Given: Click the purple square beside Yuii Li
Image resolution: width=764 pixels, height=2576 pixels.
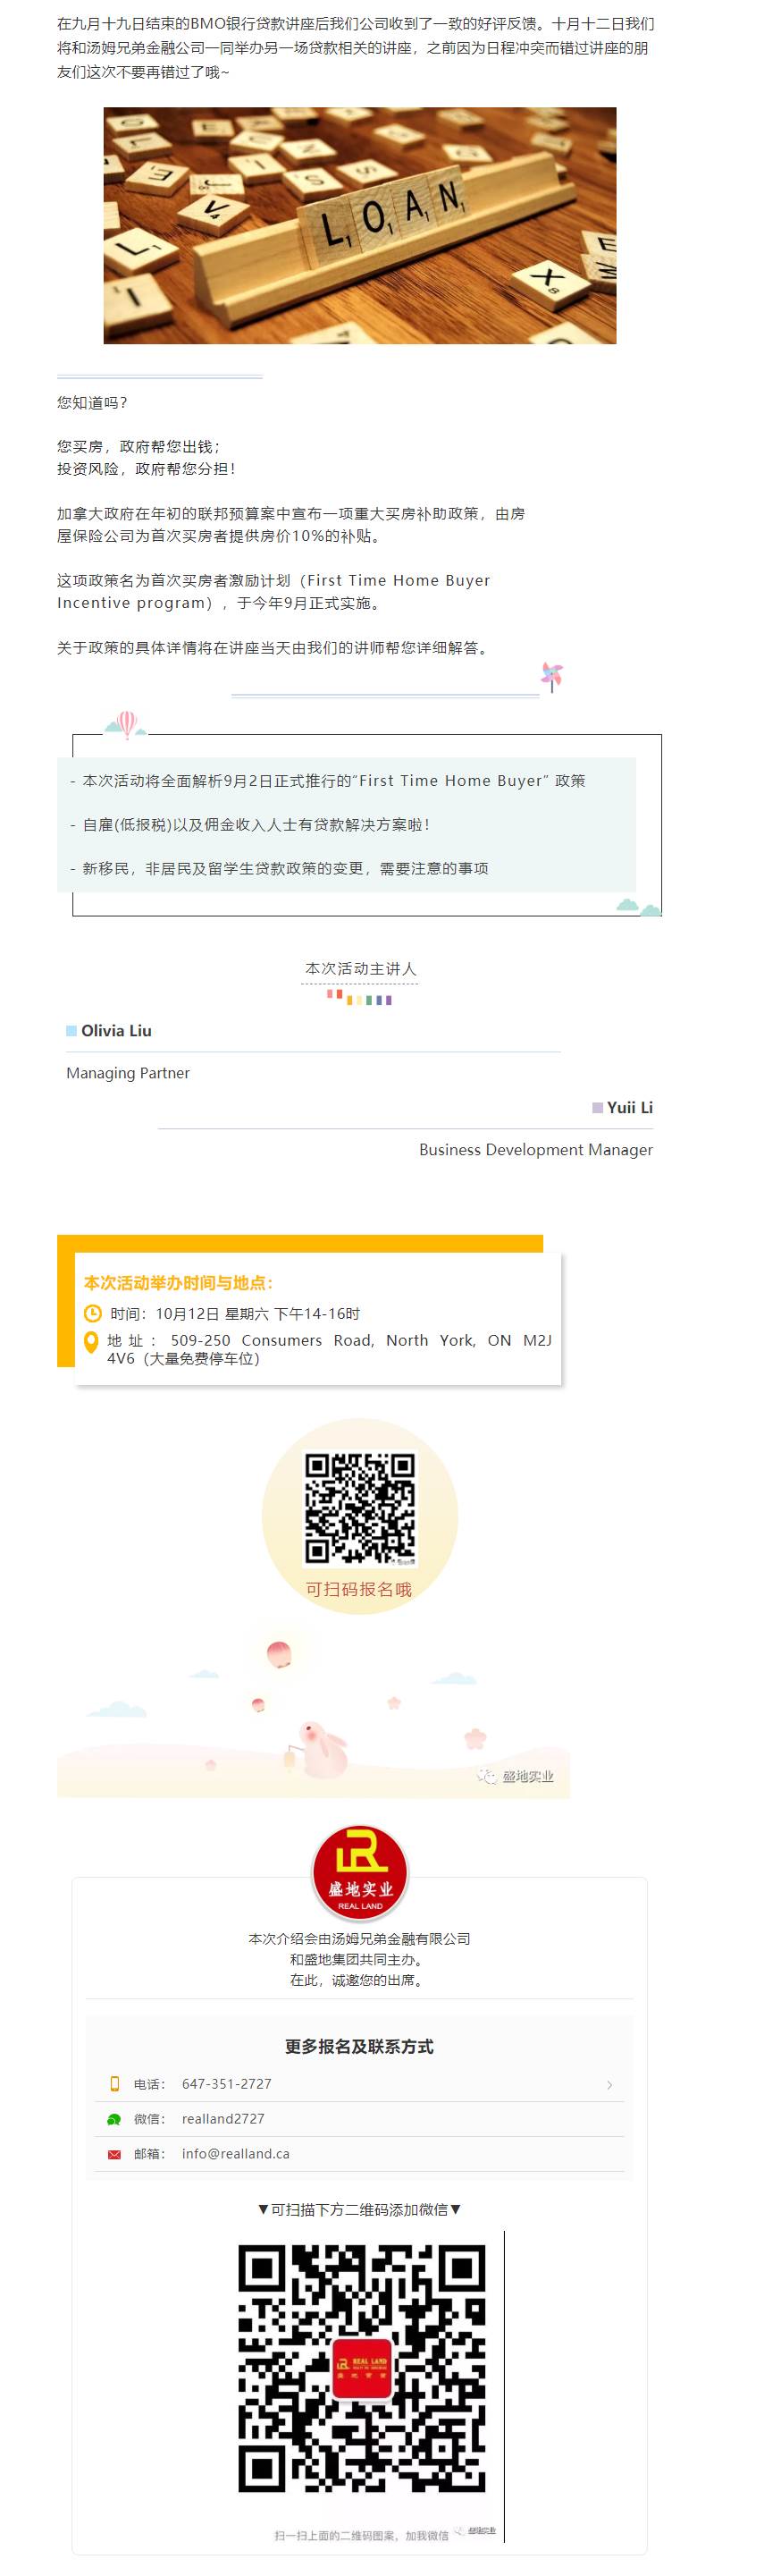Looking at the screenshot, I should coord(597,1108).
